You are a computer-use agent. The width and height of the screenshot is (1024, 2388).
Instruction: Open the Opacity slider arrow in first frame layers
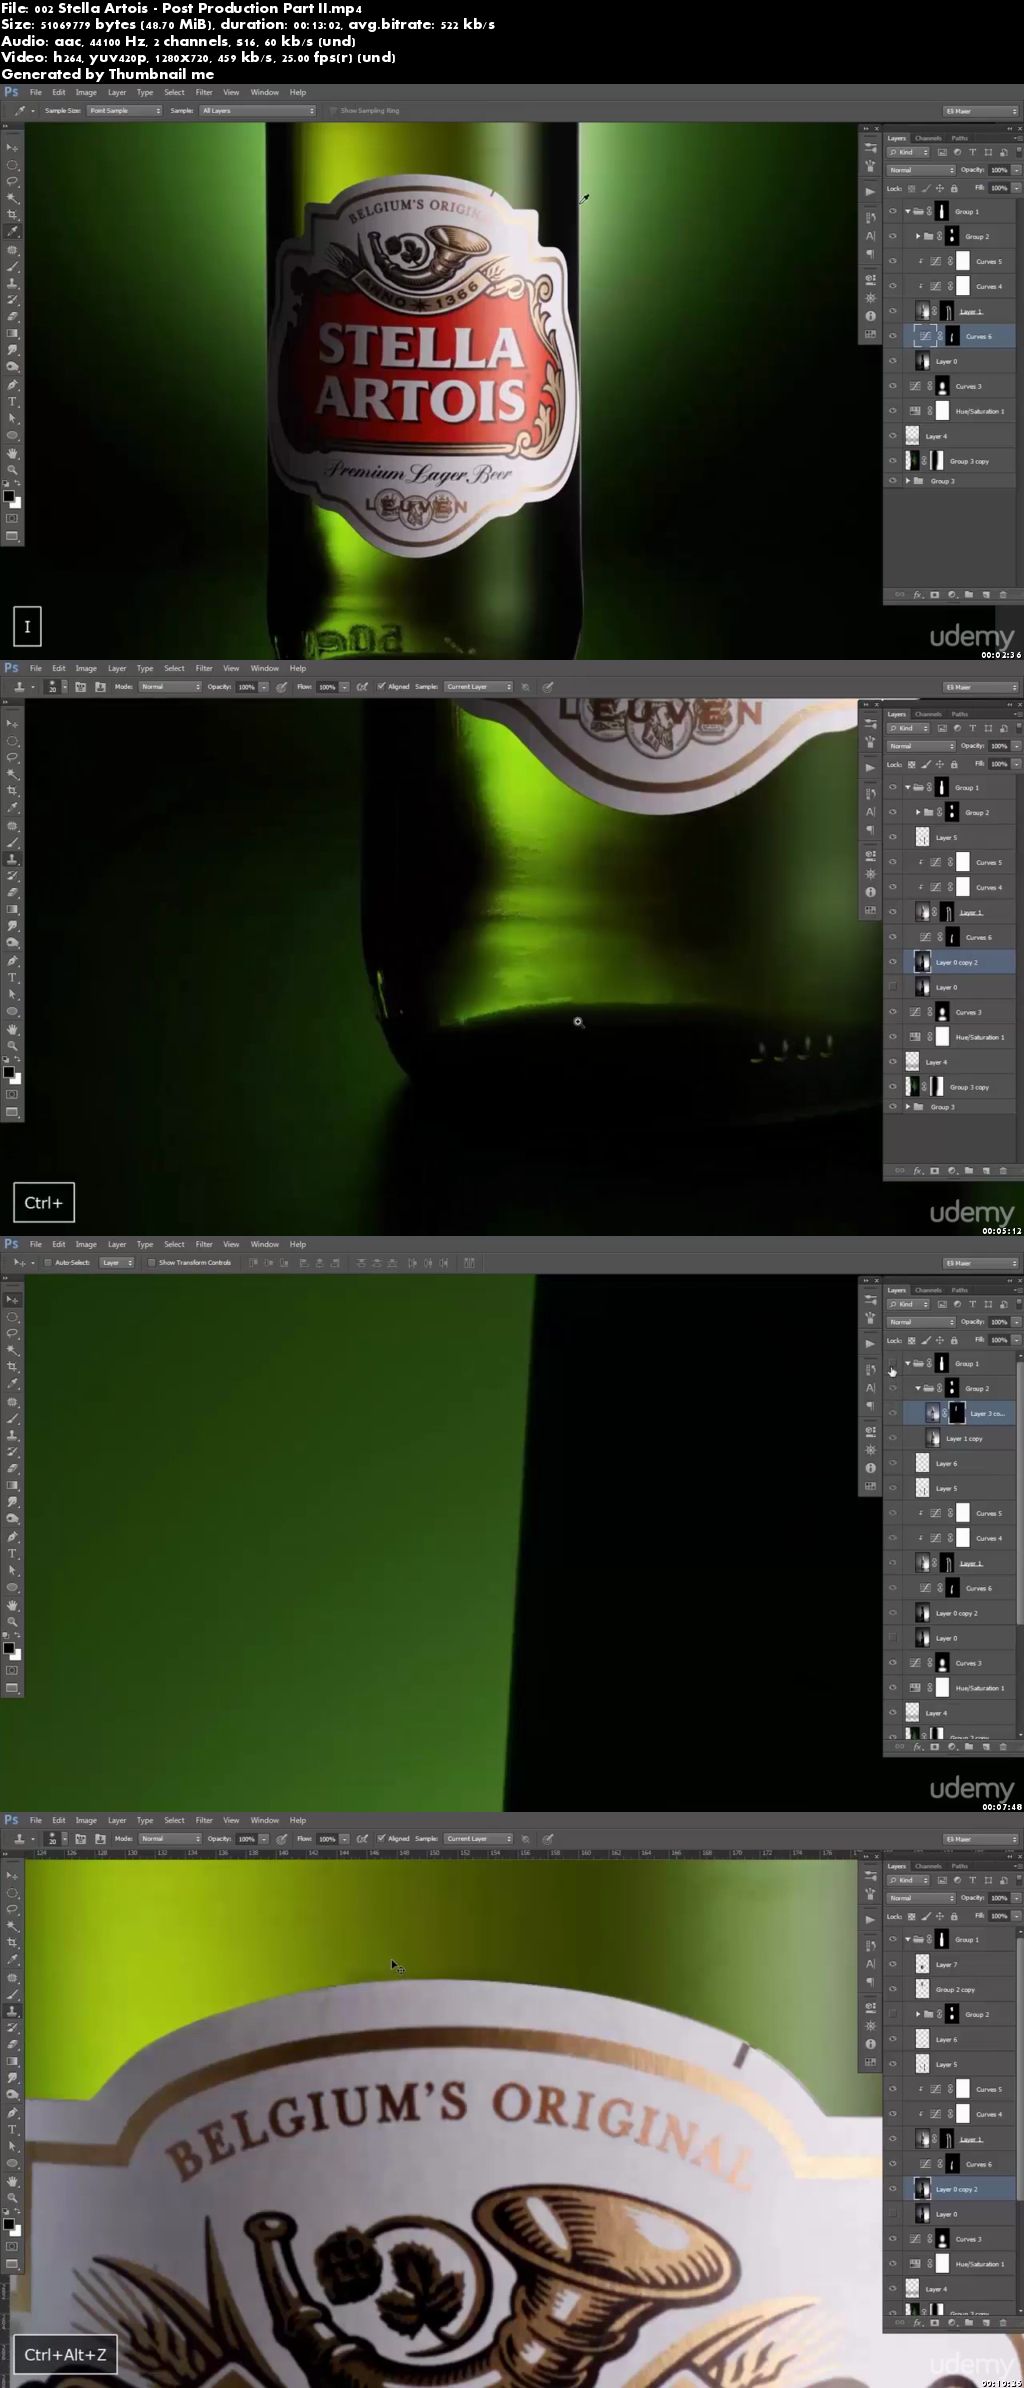coord(1017,170)
